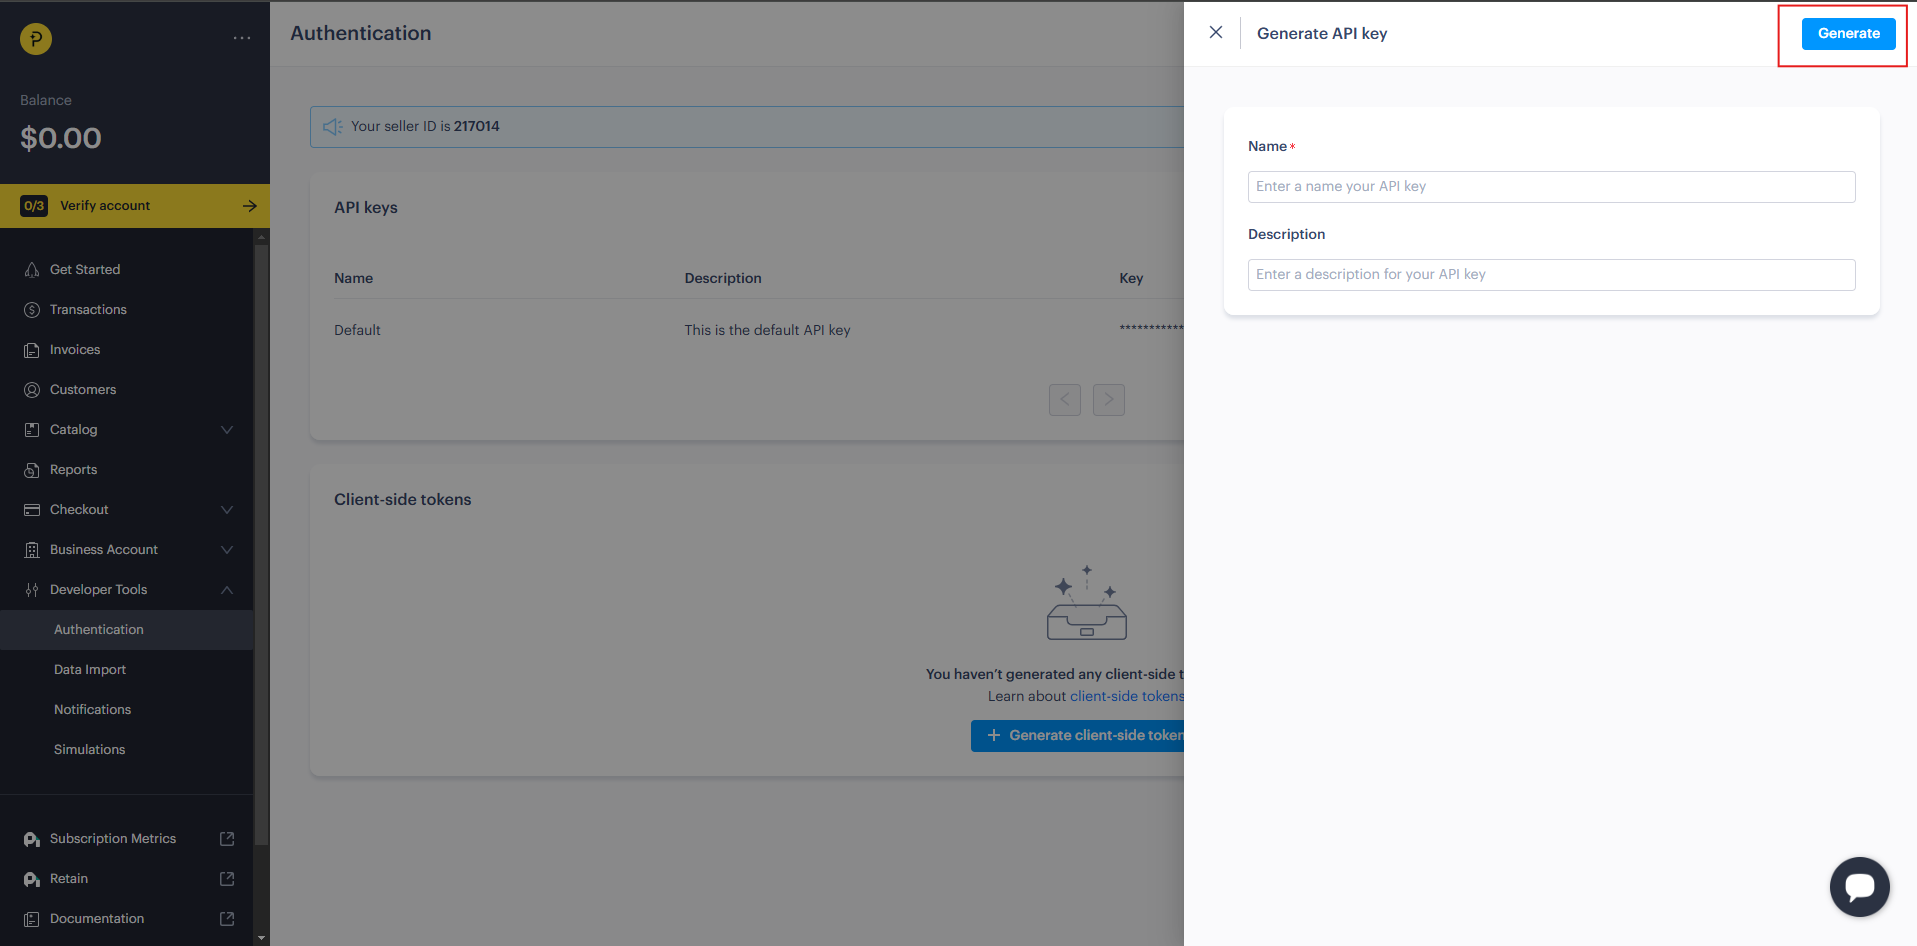The height and width of the screenshot is (946, 1917).
Task: Expand the Checkout menu chevron
Action: pos(227,510)
